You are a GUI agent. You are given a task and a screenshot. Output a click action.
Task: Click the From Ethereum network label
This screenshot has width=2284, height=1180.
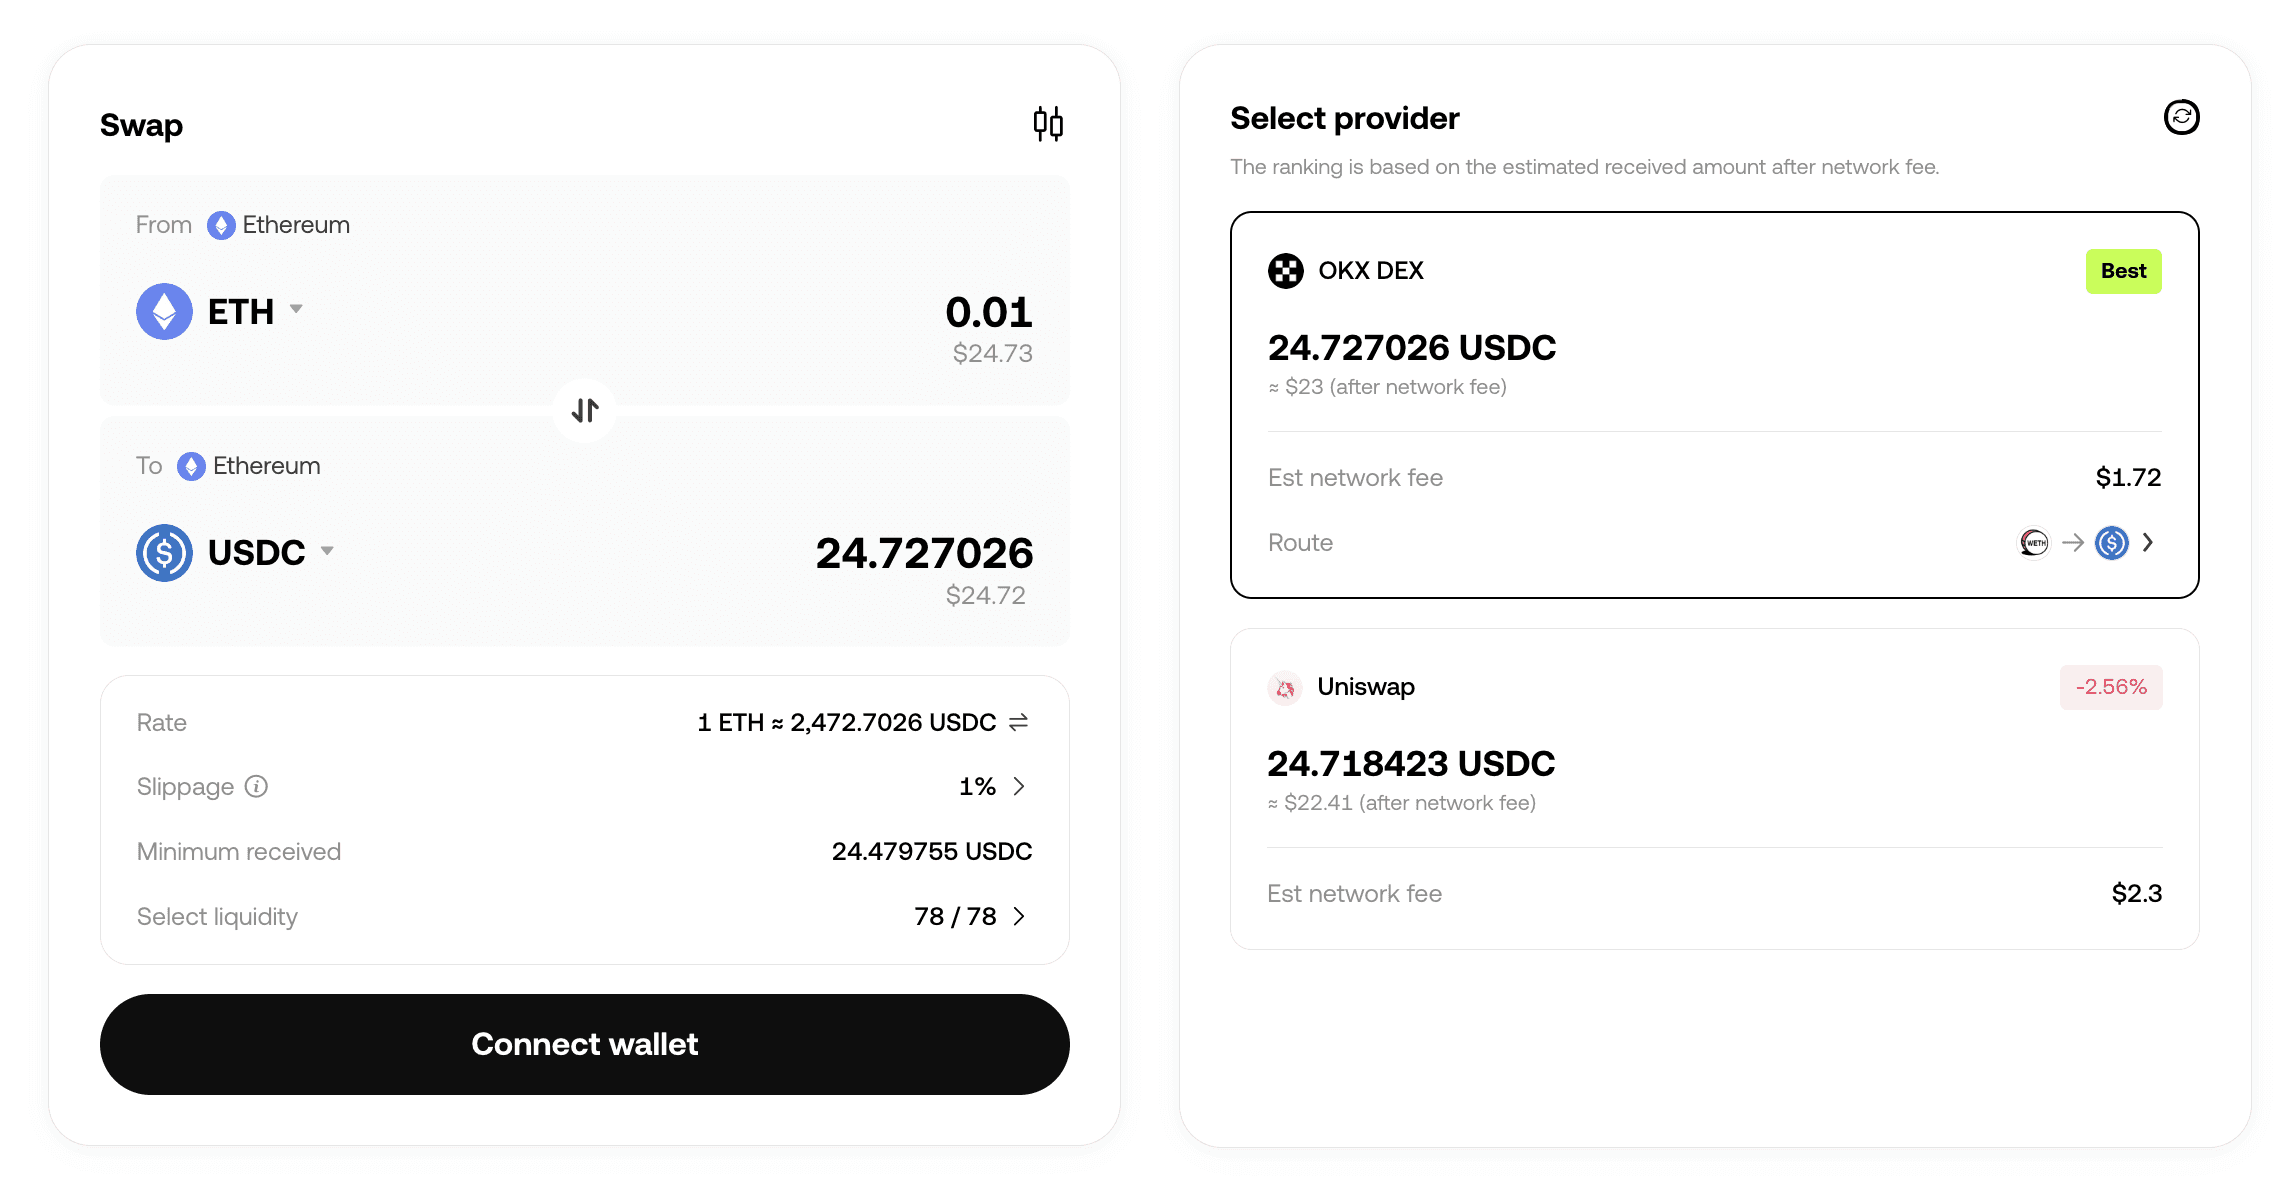click(x=279, y=225)
